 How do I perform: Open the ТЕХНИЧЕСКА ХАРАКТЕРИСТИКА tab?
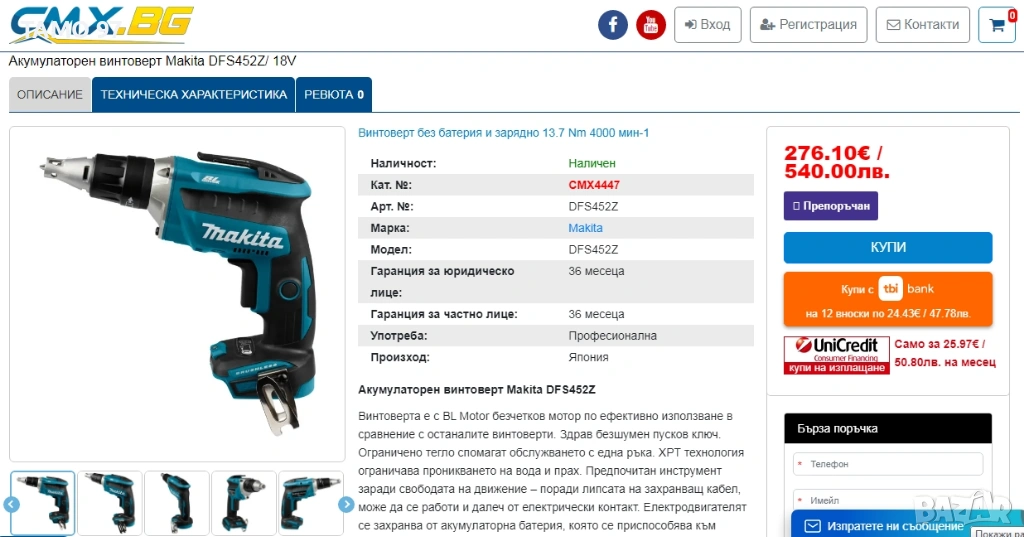point(193,95)
